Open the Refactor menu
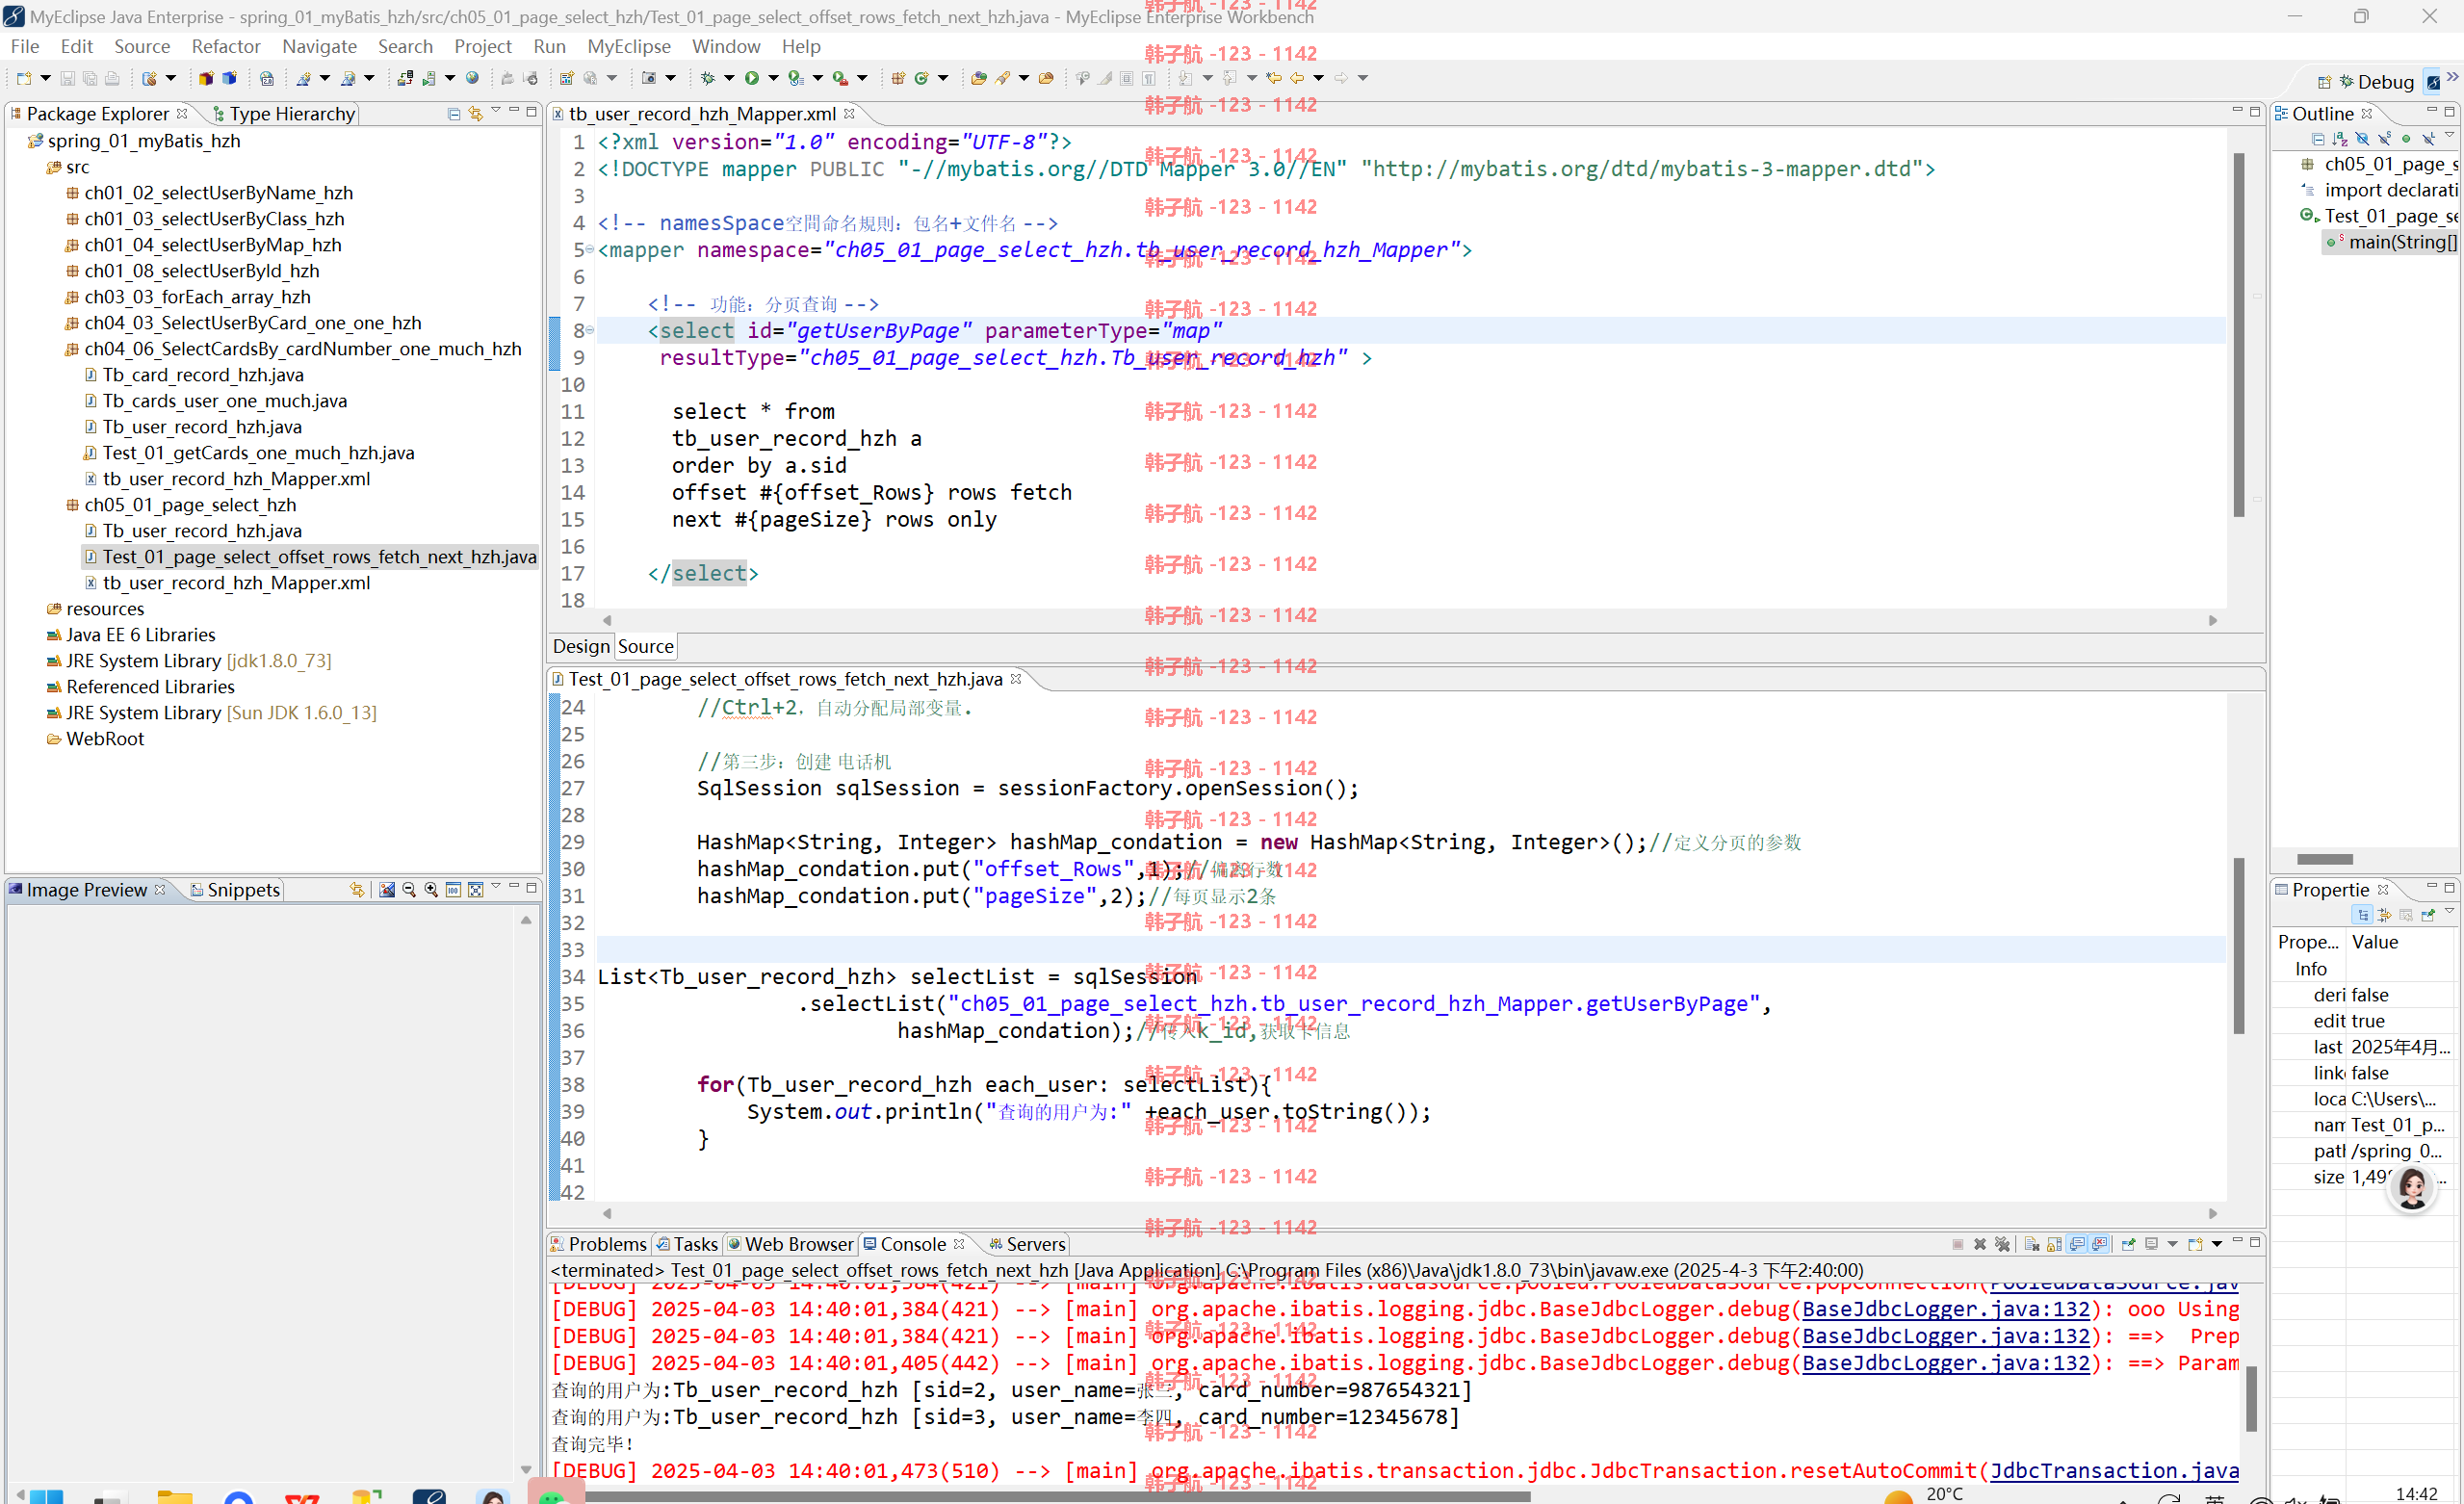2464x1504 pixels. pos(226,46)
